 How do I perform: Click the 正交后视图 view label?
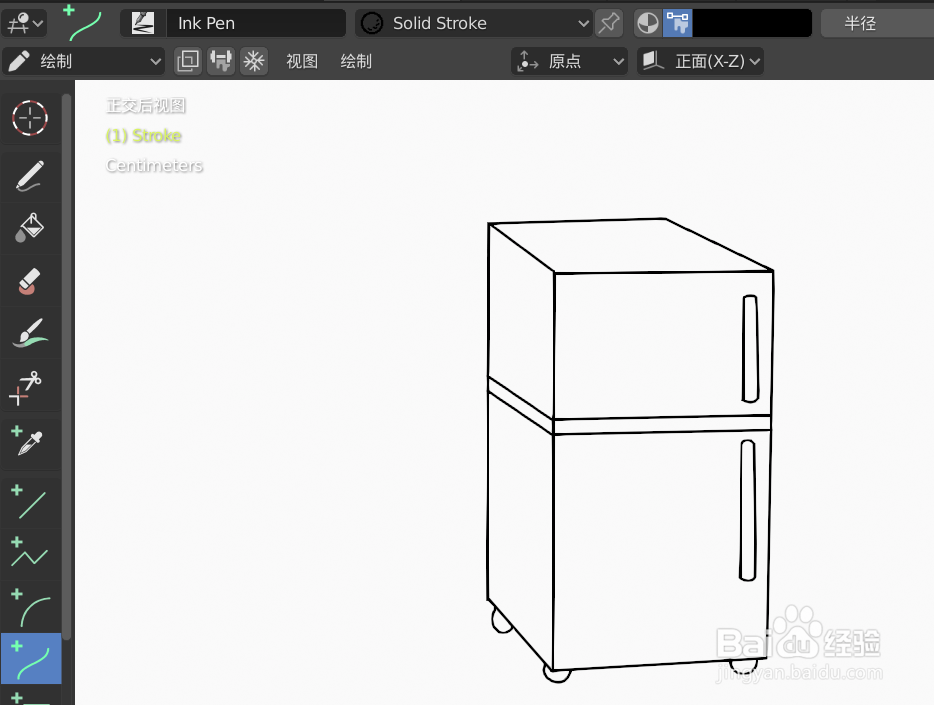click(x=146, y=105)
